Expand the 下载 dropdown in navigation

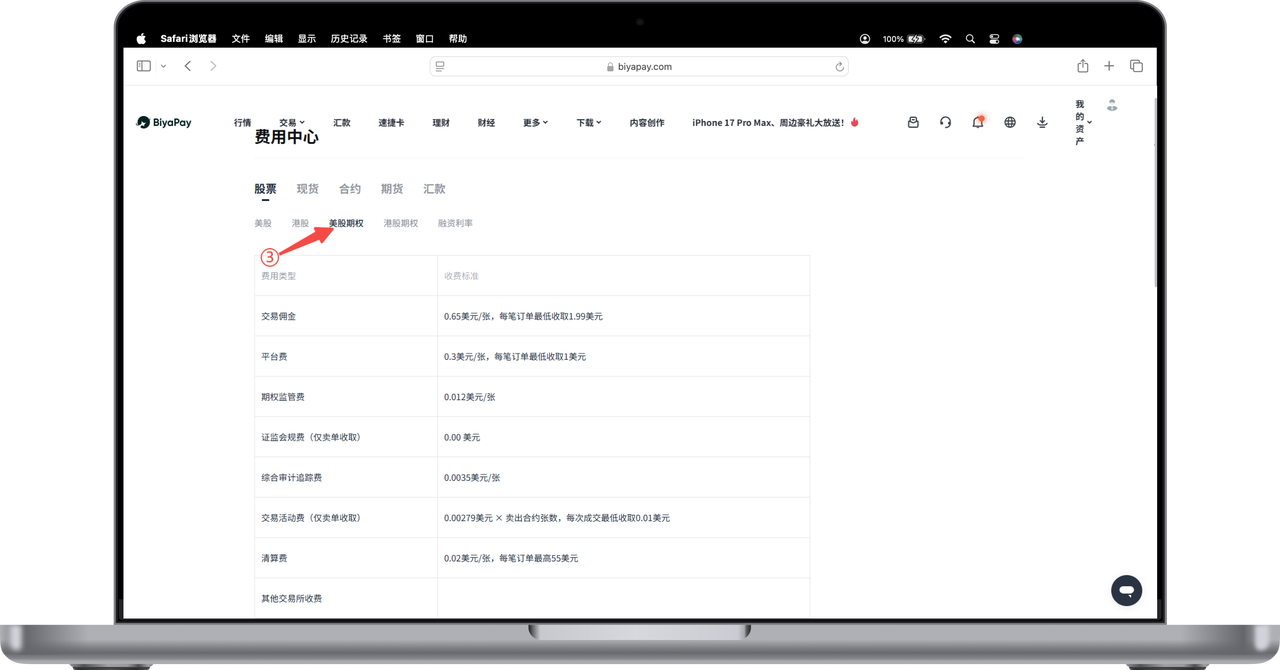589,122
